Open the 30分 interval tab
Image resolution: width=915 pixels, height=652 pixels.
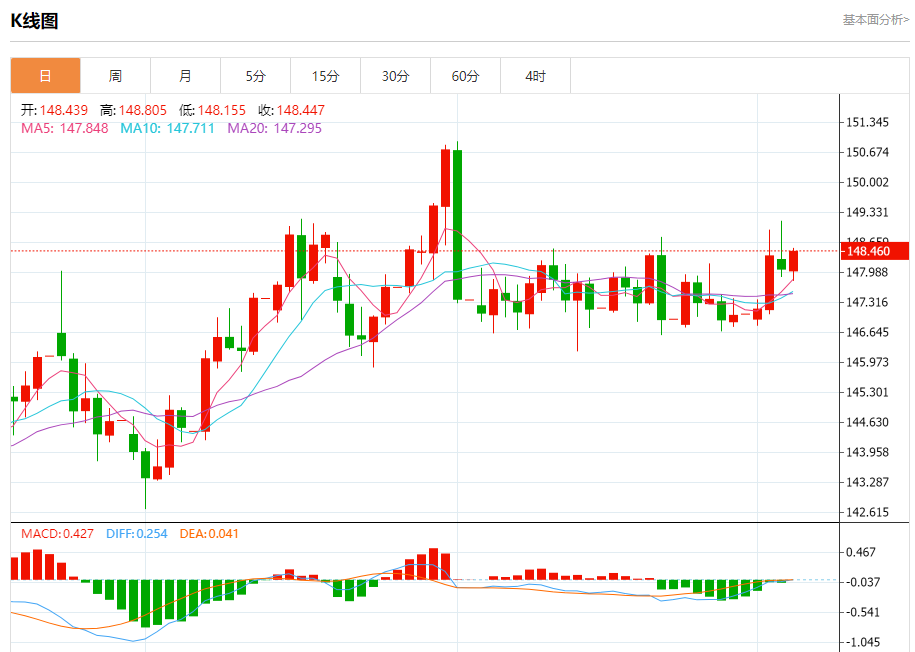[x=396, y=76]
